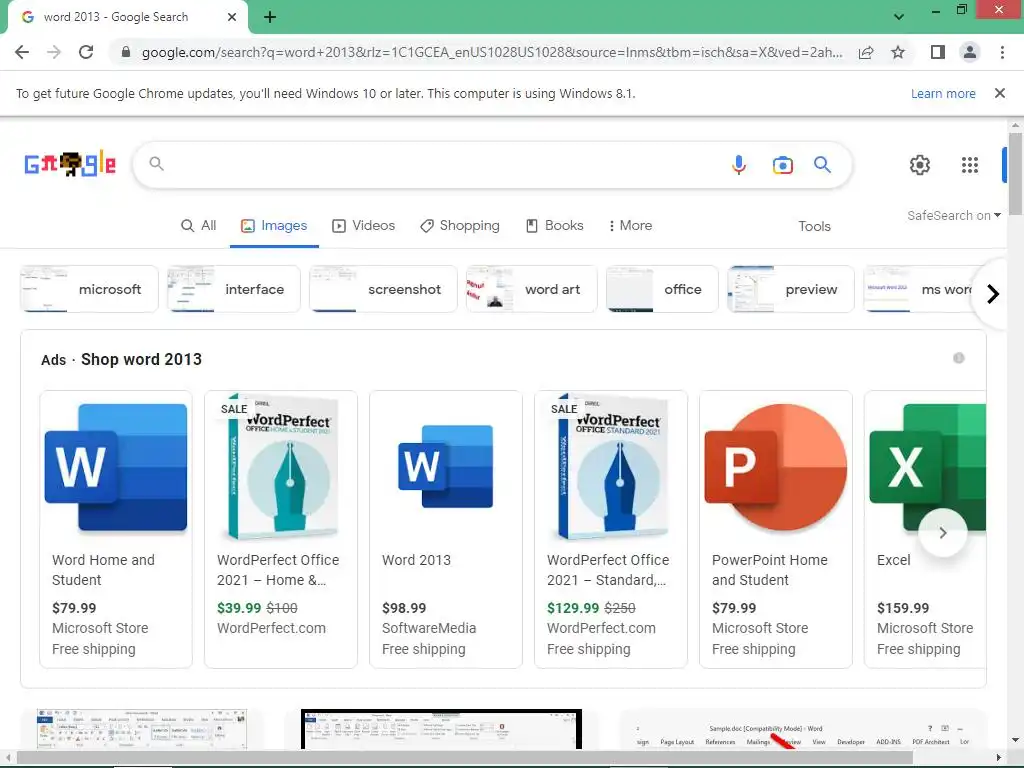
Task: Open Word 2013 product logo image
Action: [445, 466]
